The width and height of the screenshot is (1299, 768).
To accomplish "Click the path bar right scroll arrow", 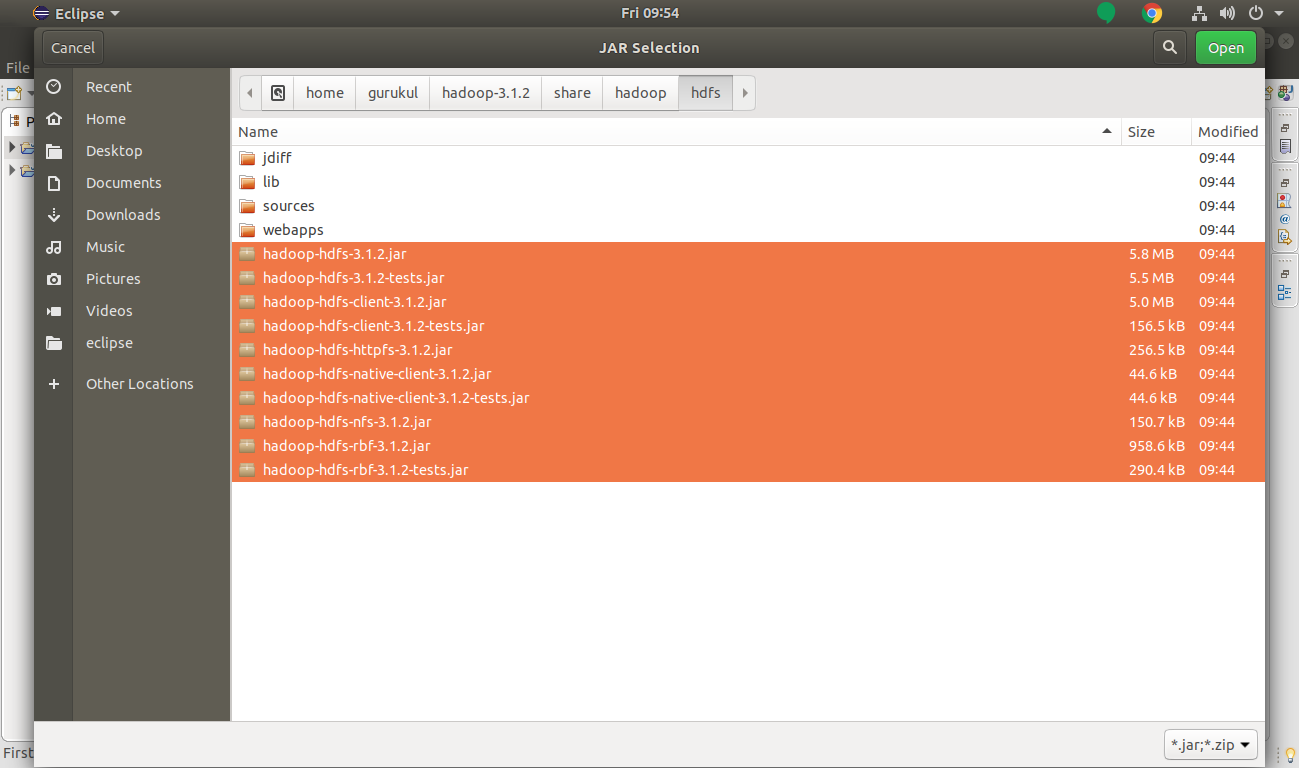I will coord(745,93).
